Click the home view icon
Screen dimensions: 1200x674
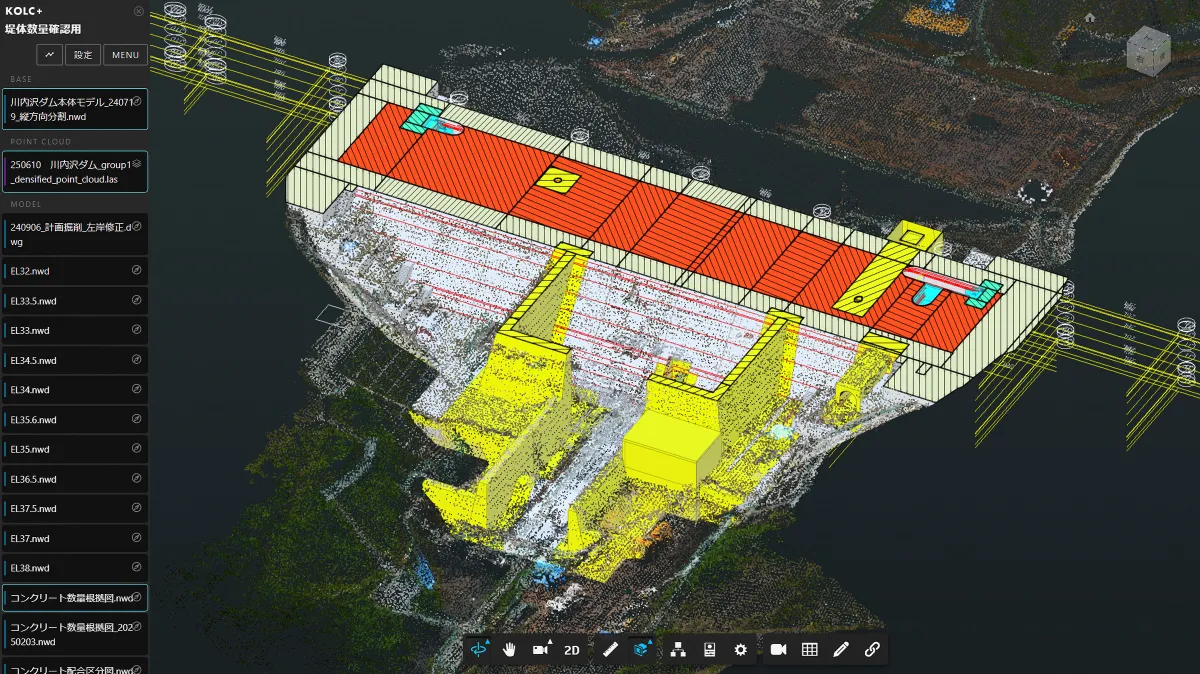coord(1090,16)
